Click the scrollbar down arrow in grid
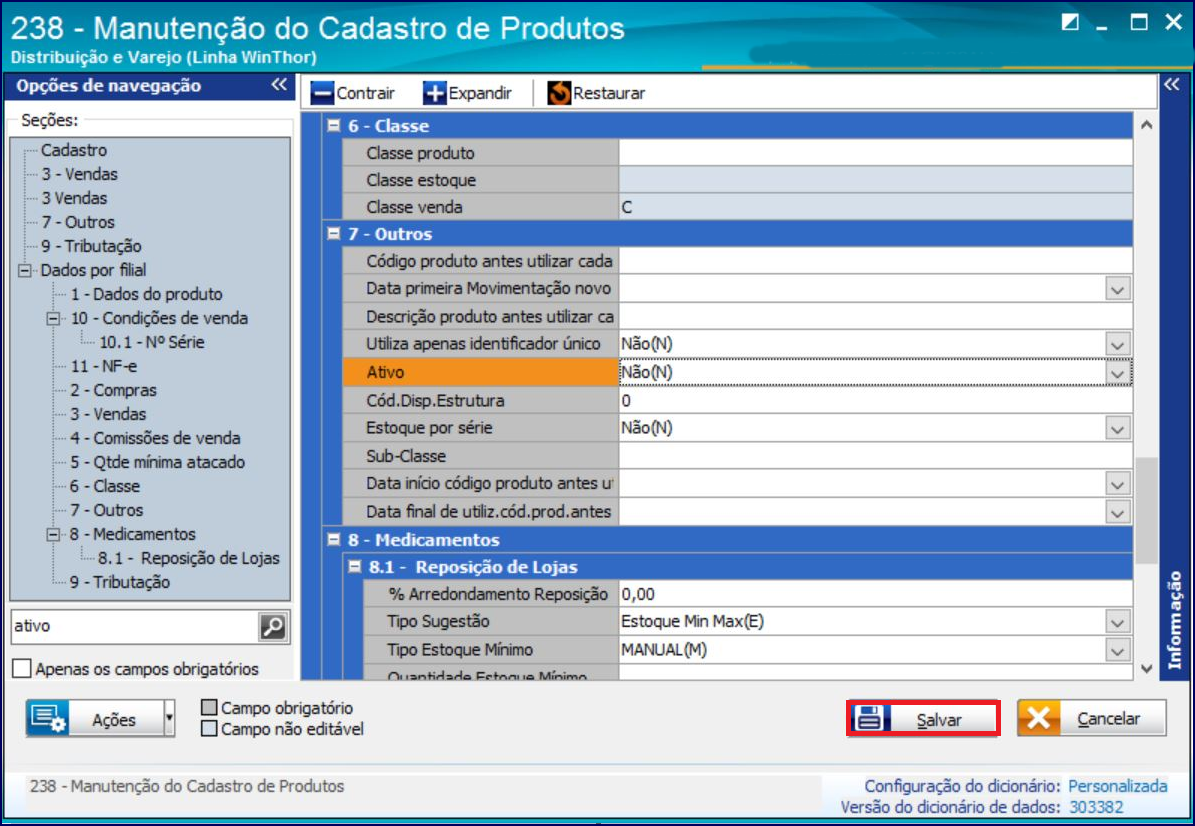 point(1146,669)
